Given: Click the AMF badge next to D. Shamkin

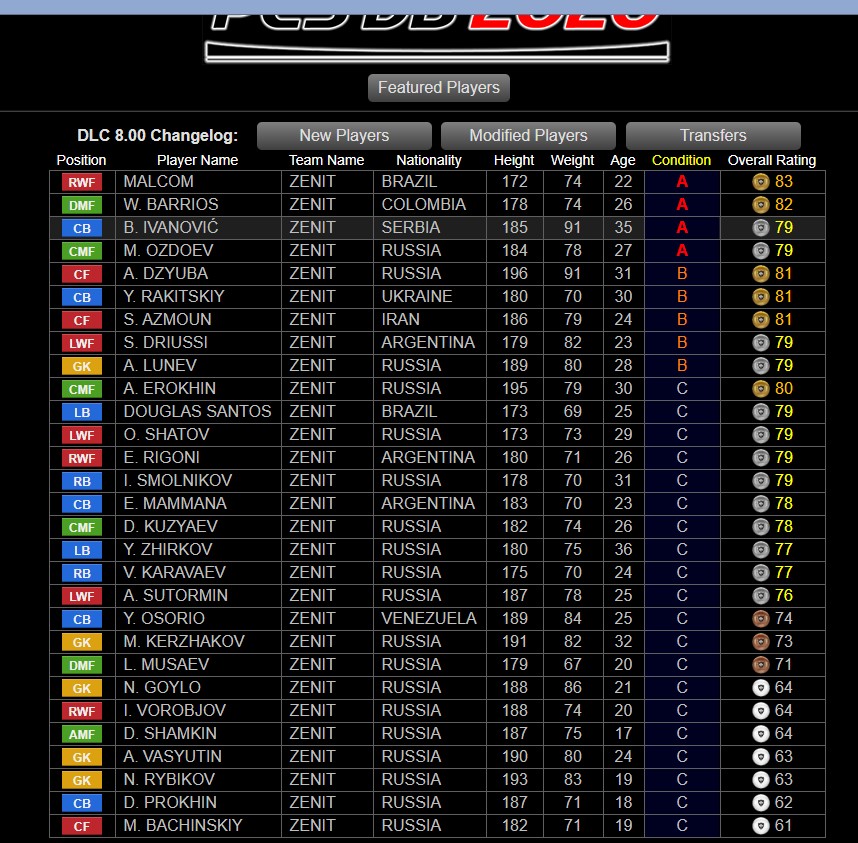Looking at the screenshot, I should [x=82, y=734].
